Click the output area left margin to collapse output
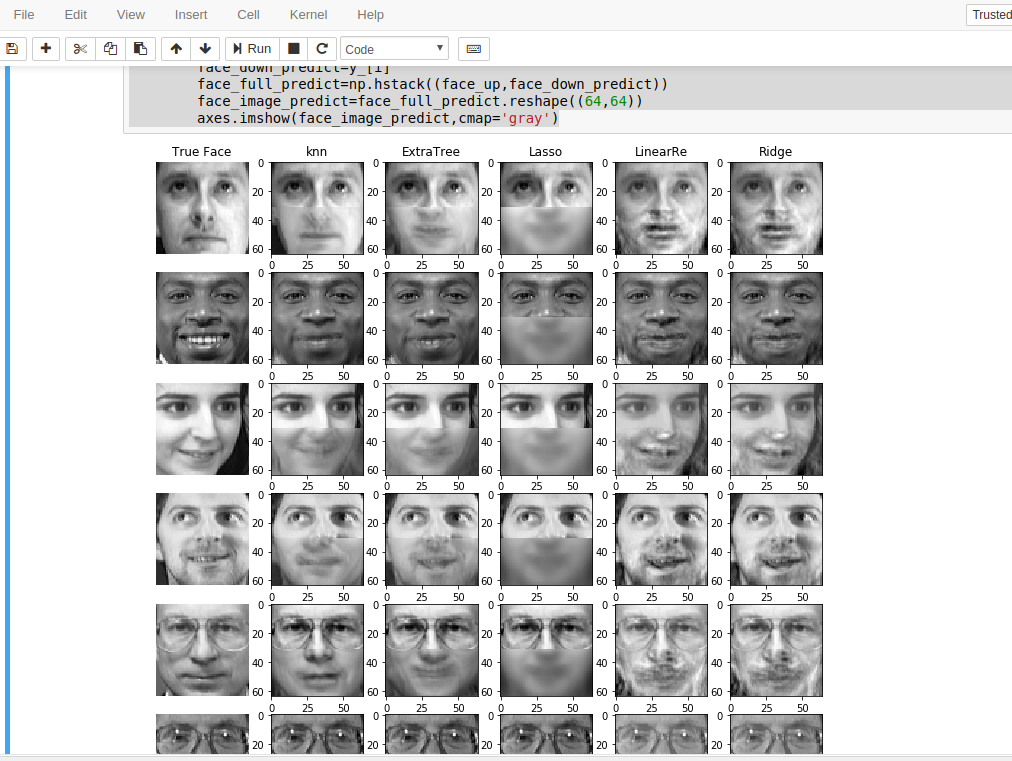The height and width of the screenshot is (761, 1012). (68, 445)
